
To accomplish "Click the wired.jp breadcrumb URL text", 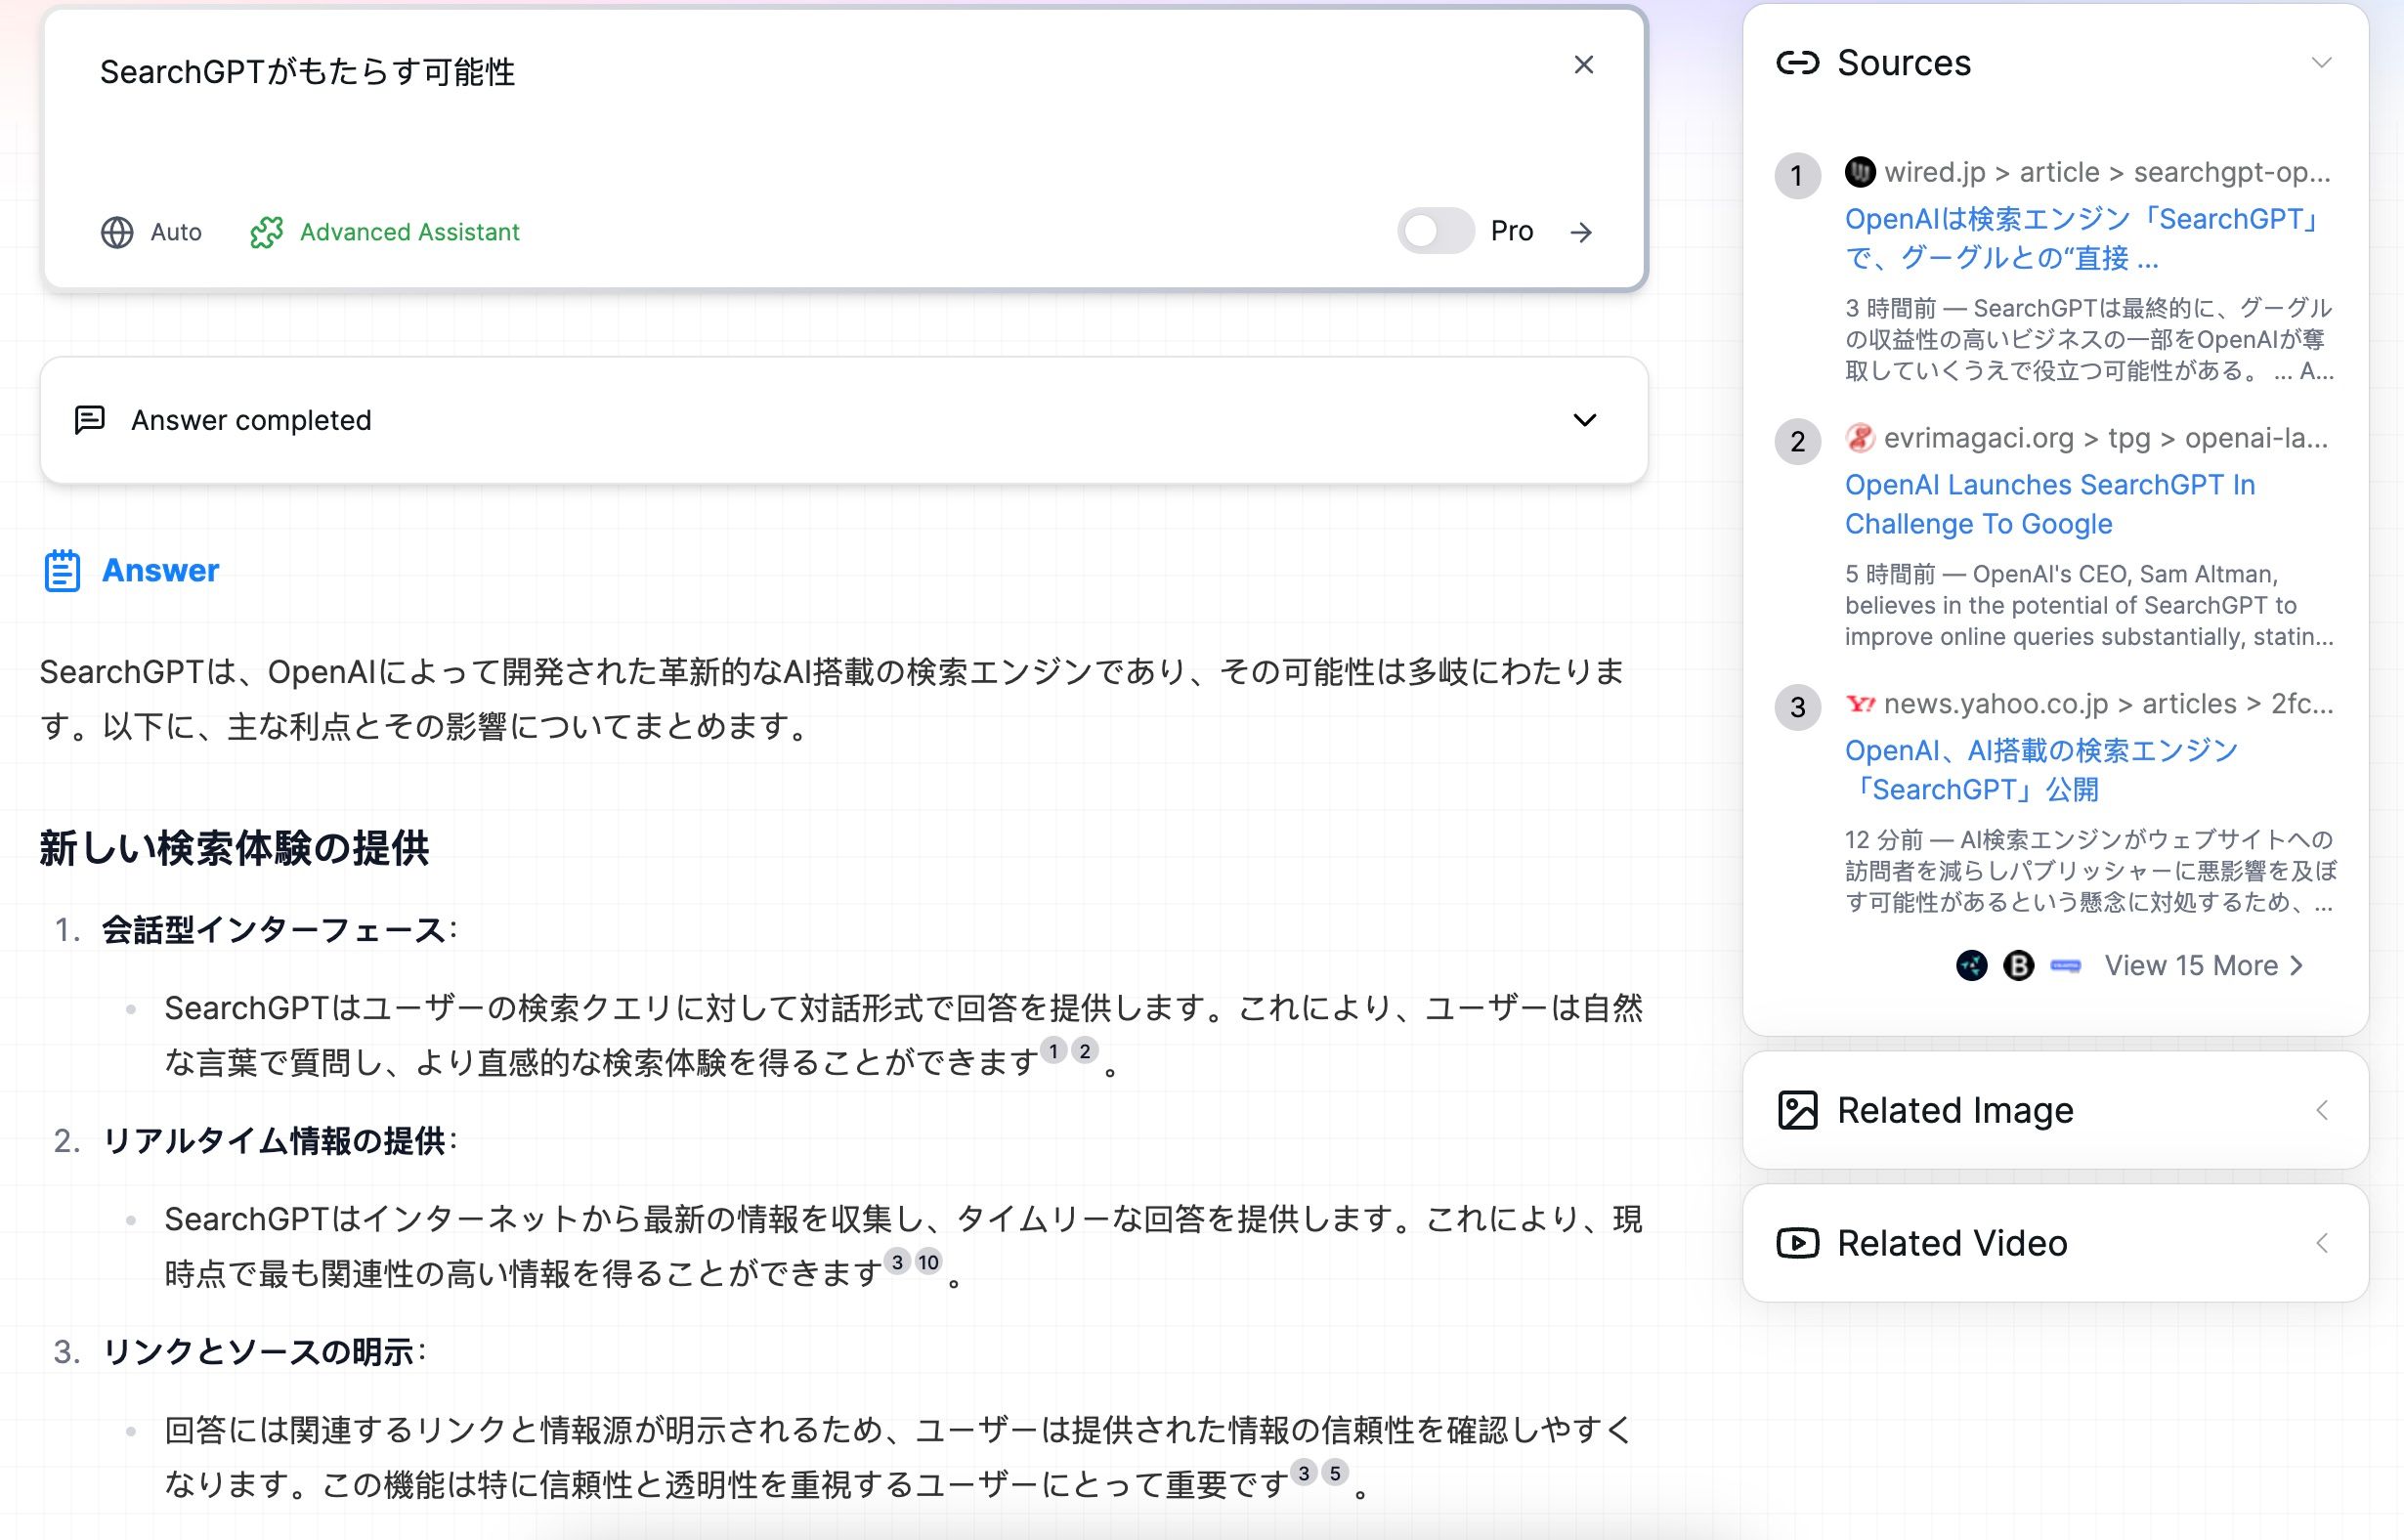I will (x=2108, y=172).
